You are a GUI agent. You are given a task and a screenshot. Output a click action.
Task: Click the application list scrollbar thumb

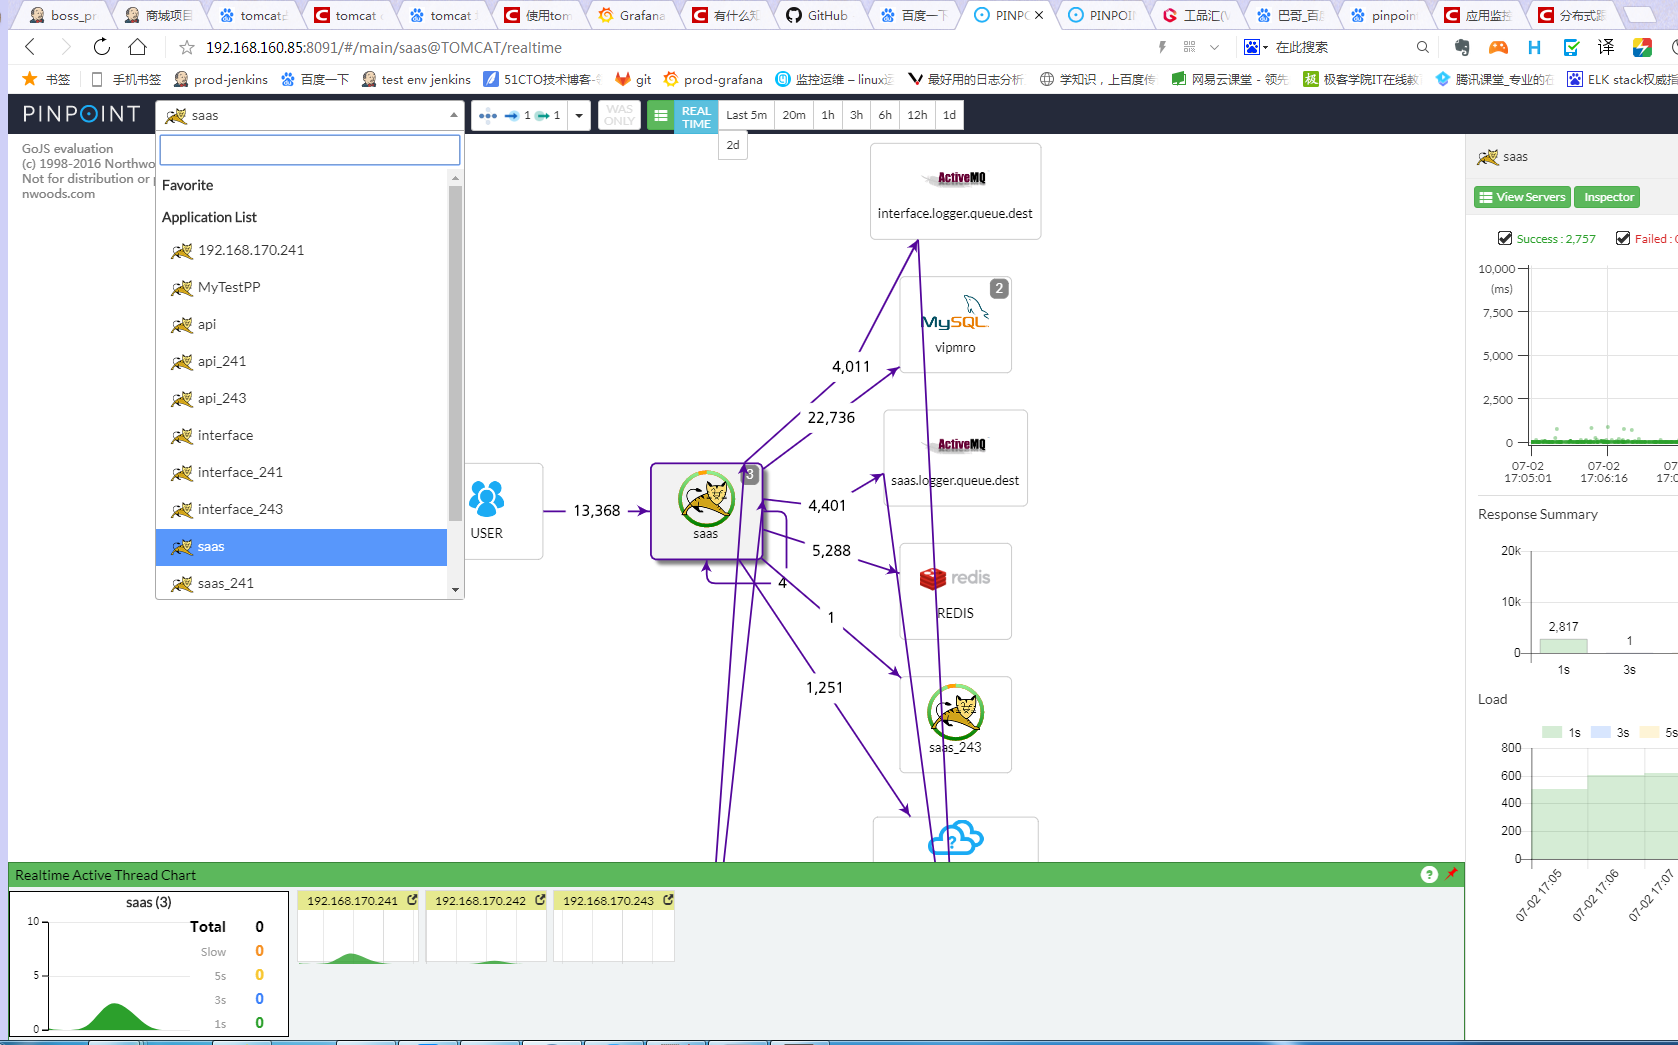pos(455,354)
